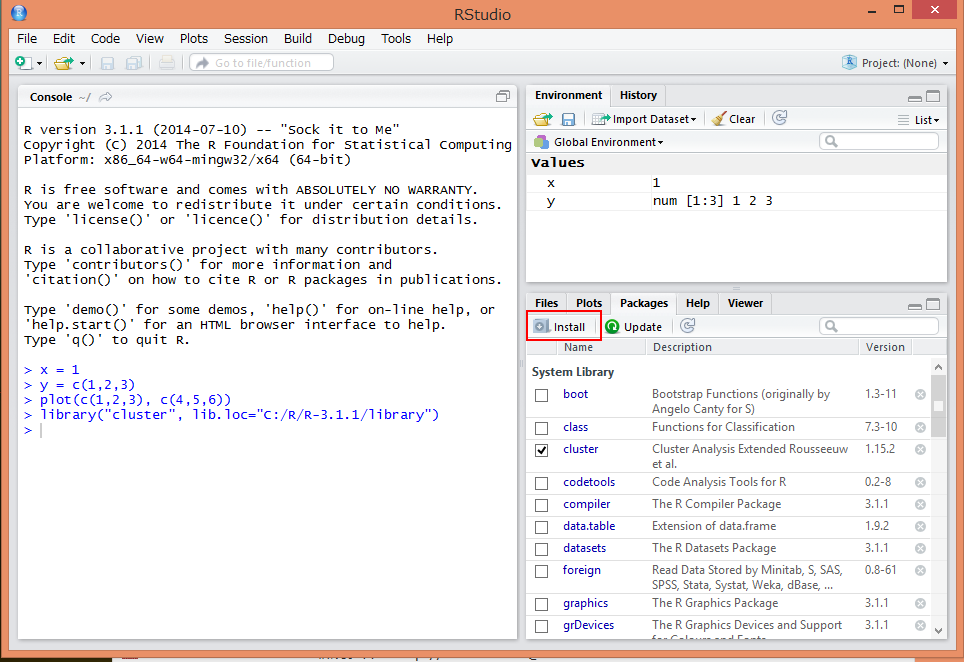Click the Console view-current-directory arrow icon

point(106,97)
